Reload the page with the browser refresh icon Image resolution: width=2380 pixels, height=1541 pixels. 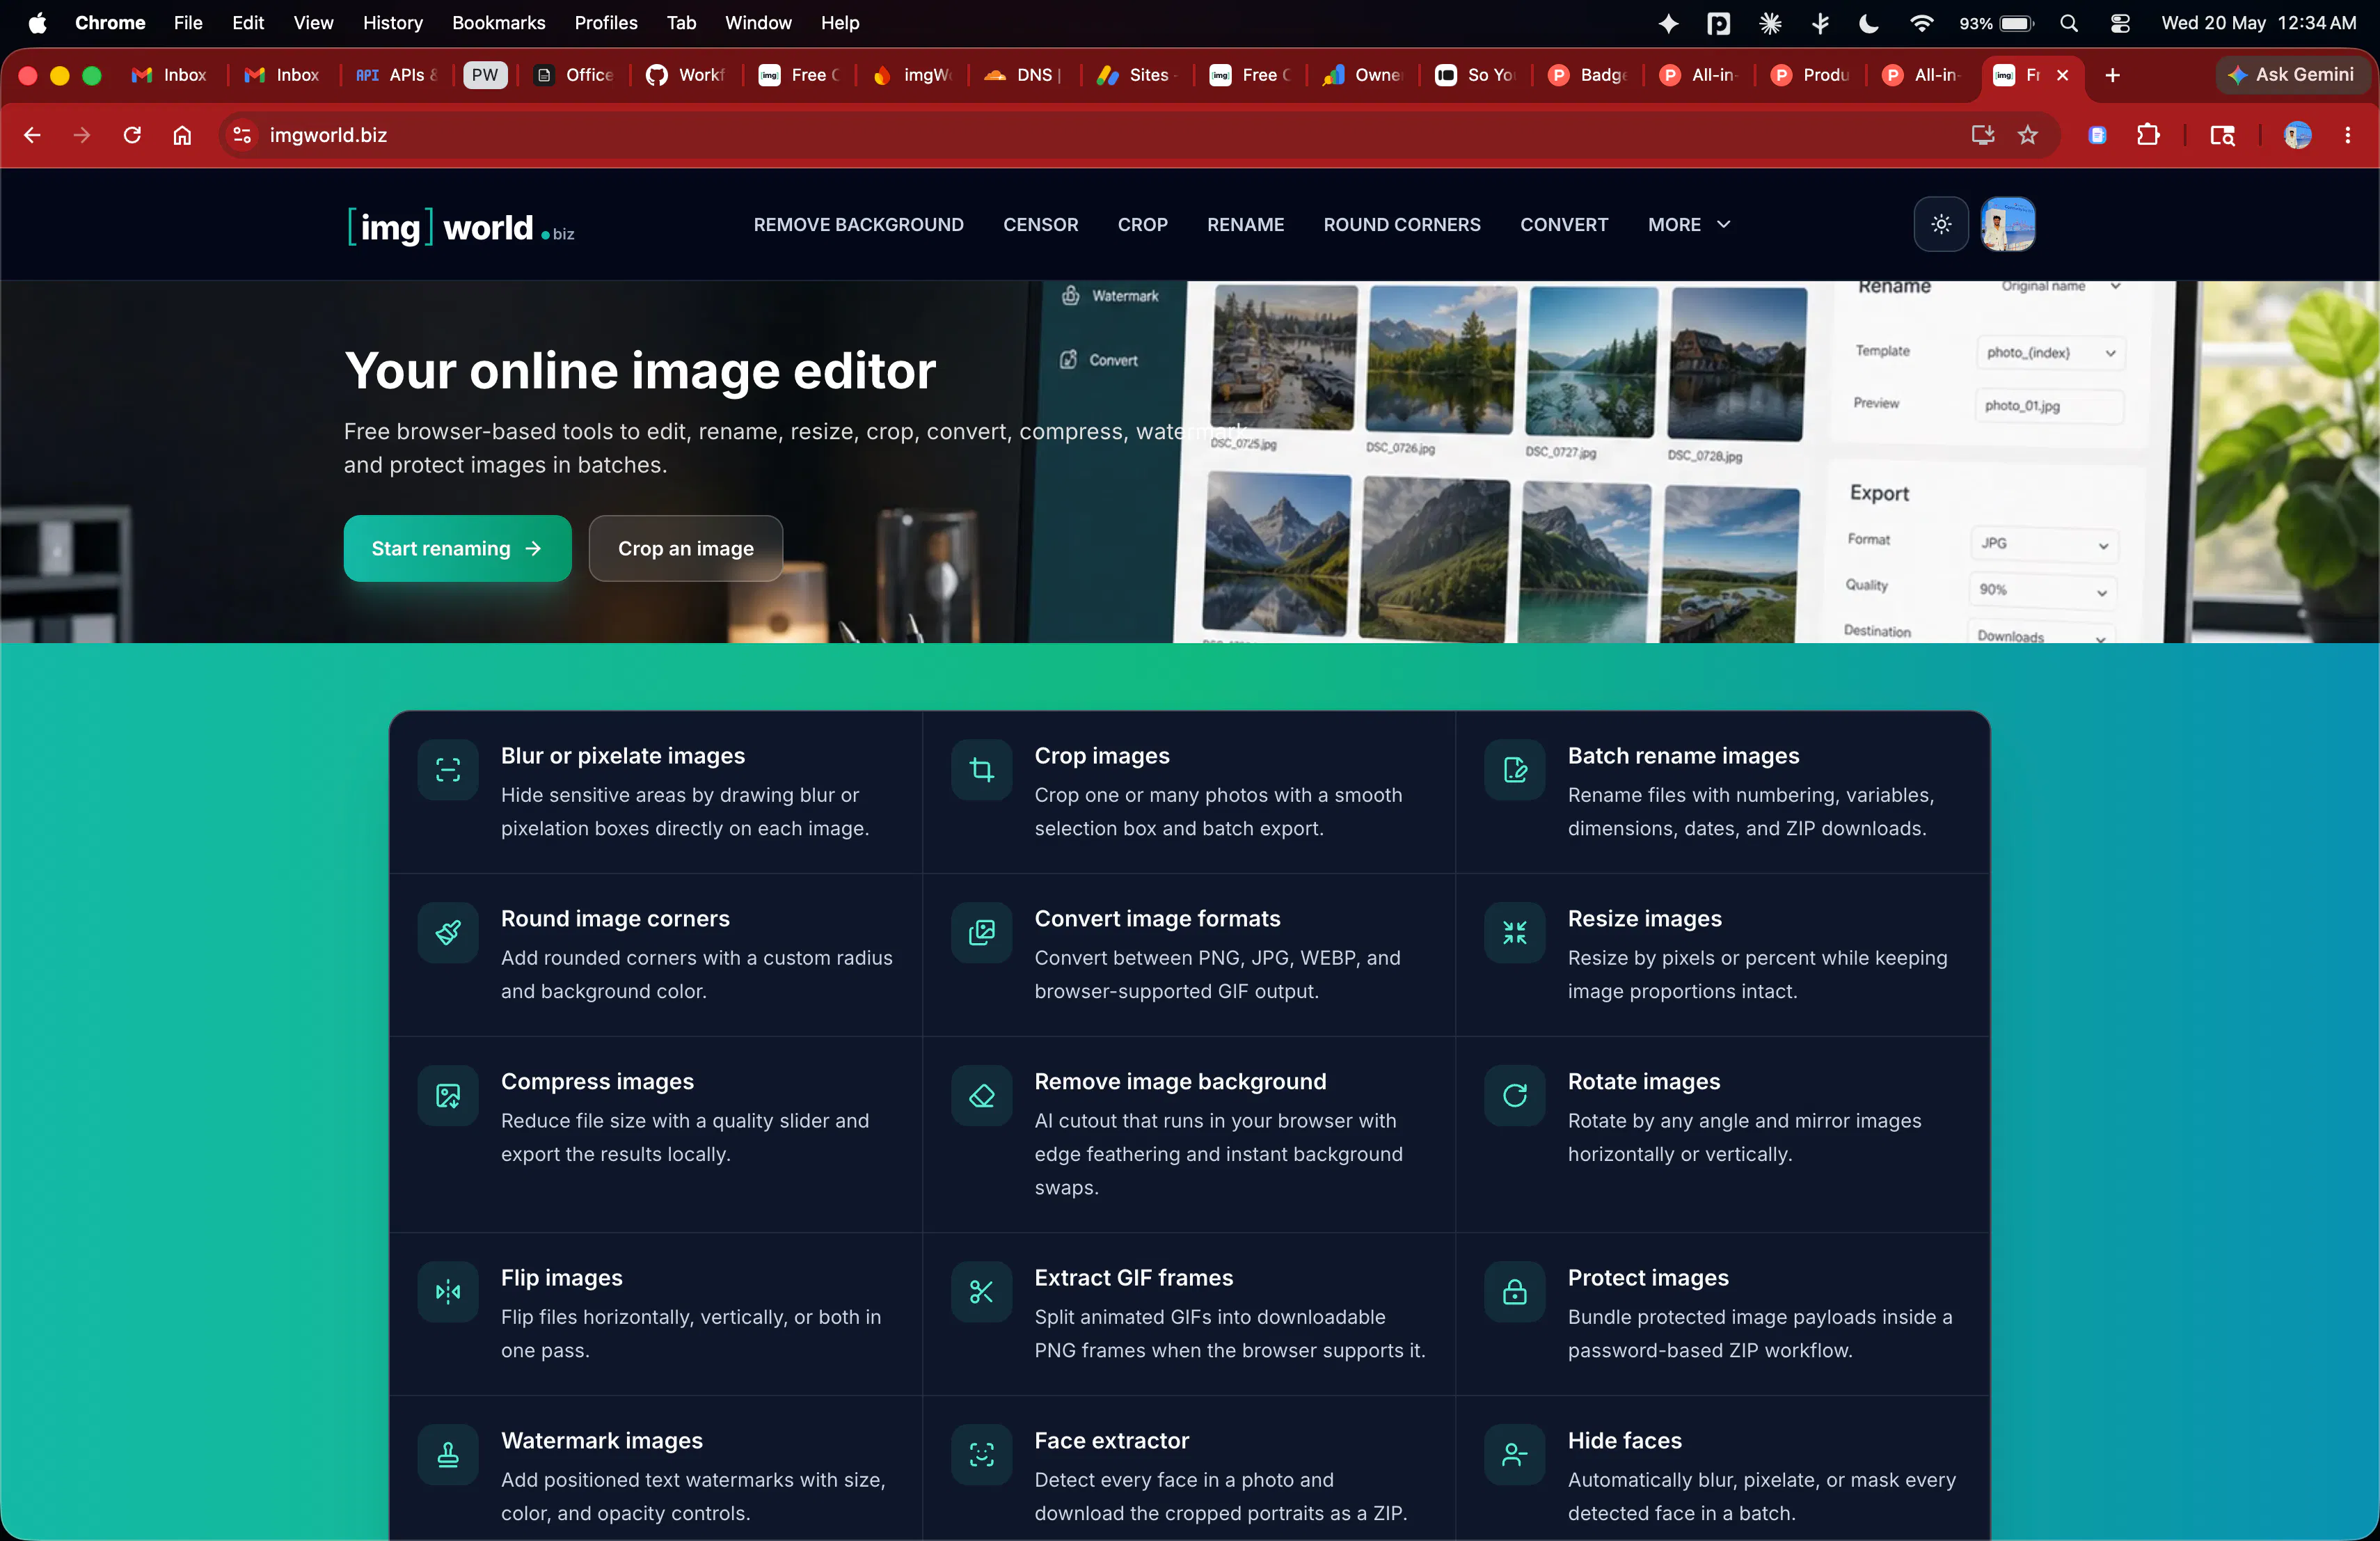[132, 135]
